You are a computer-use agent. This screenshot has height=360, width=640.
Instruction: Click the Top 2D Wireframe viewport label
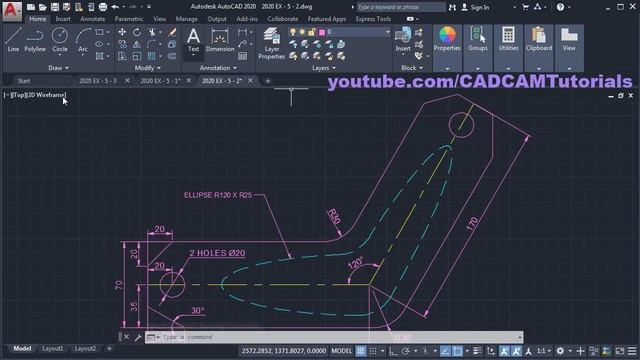pos(35,95)
